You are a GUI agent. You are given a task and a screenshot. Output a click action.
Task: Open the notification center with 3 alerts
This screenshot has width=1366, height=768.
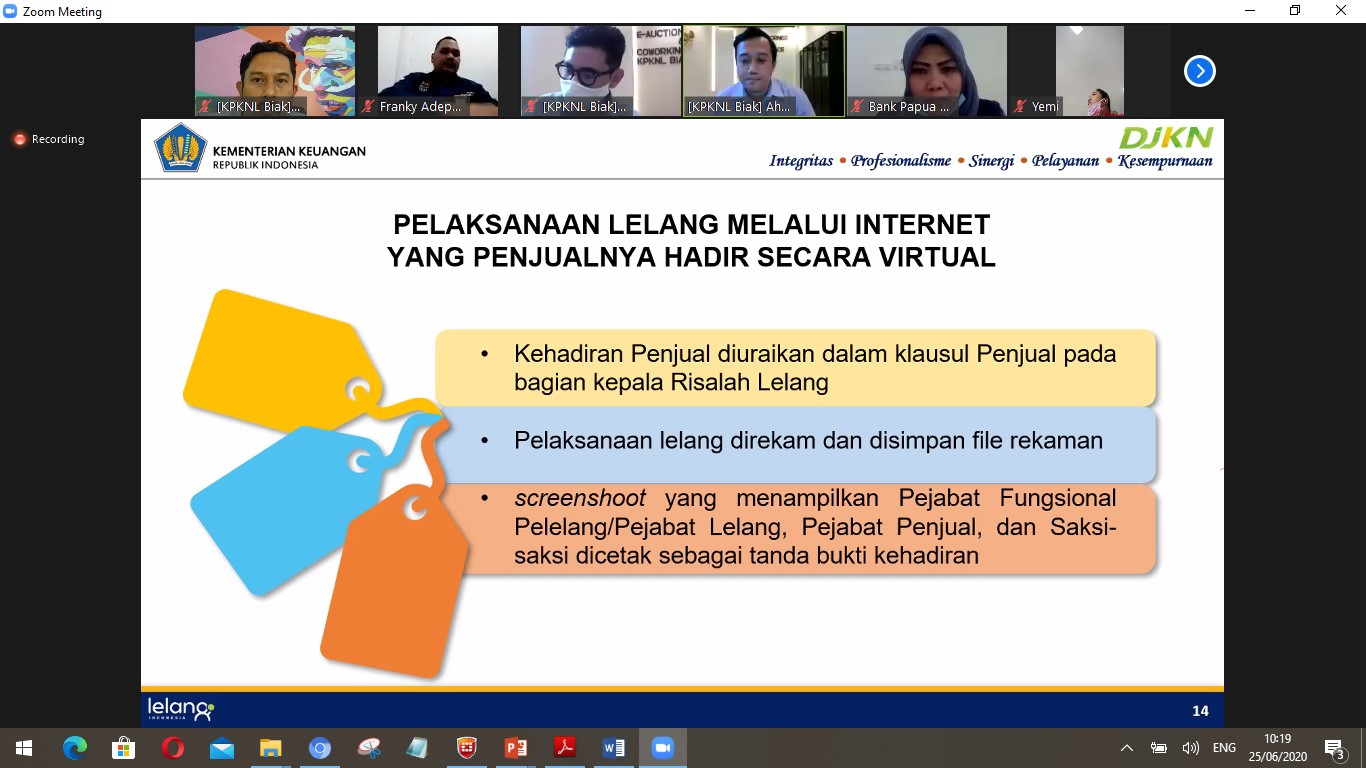(x=1334, y=748)
